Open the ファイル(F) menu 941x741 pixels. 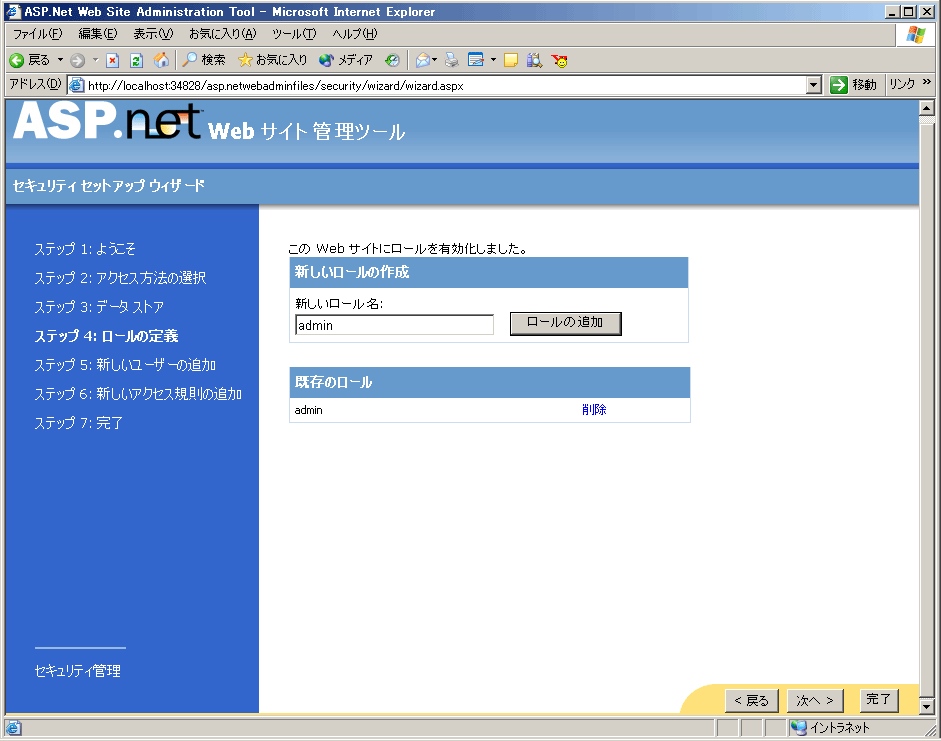tap(38, 34)
